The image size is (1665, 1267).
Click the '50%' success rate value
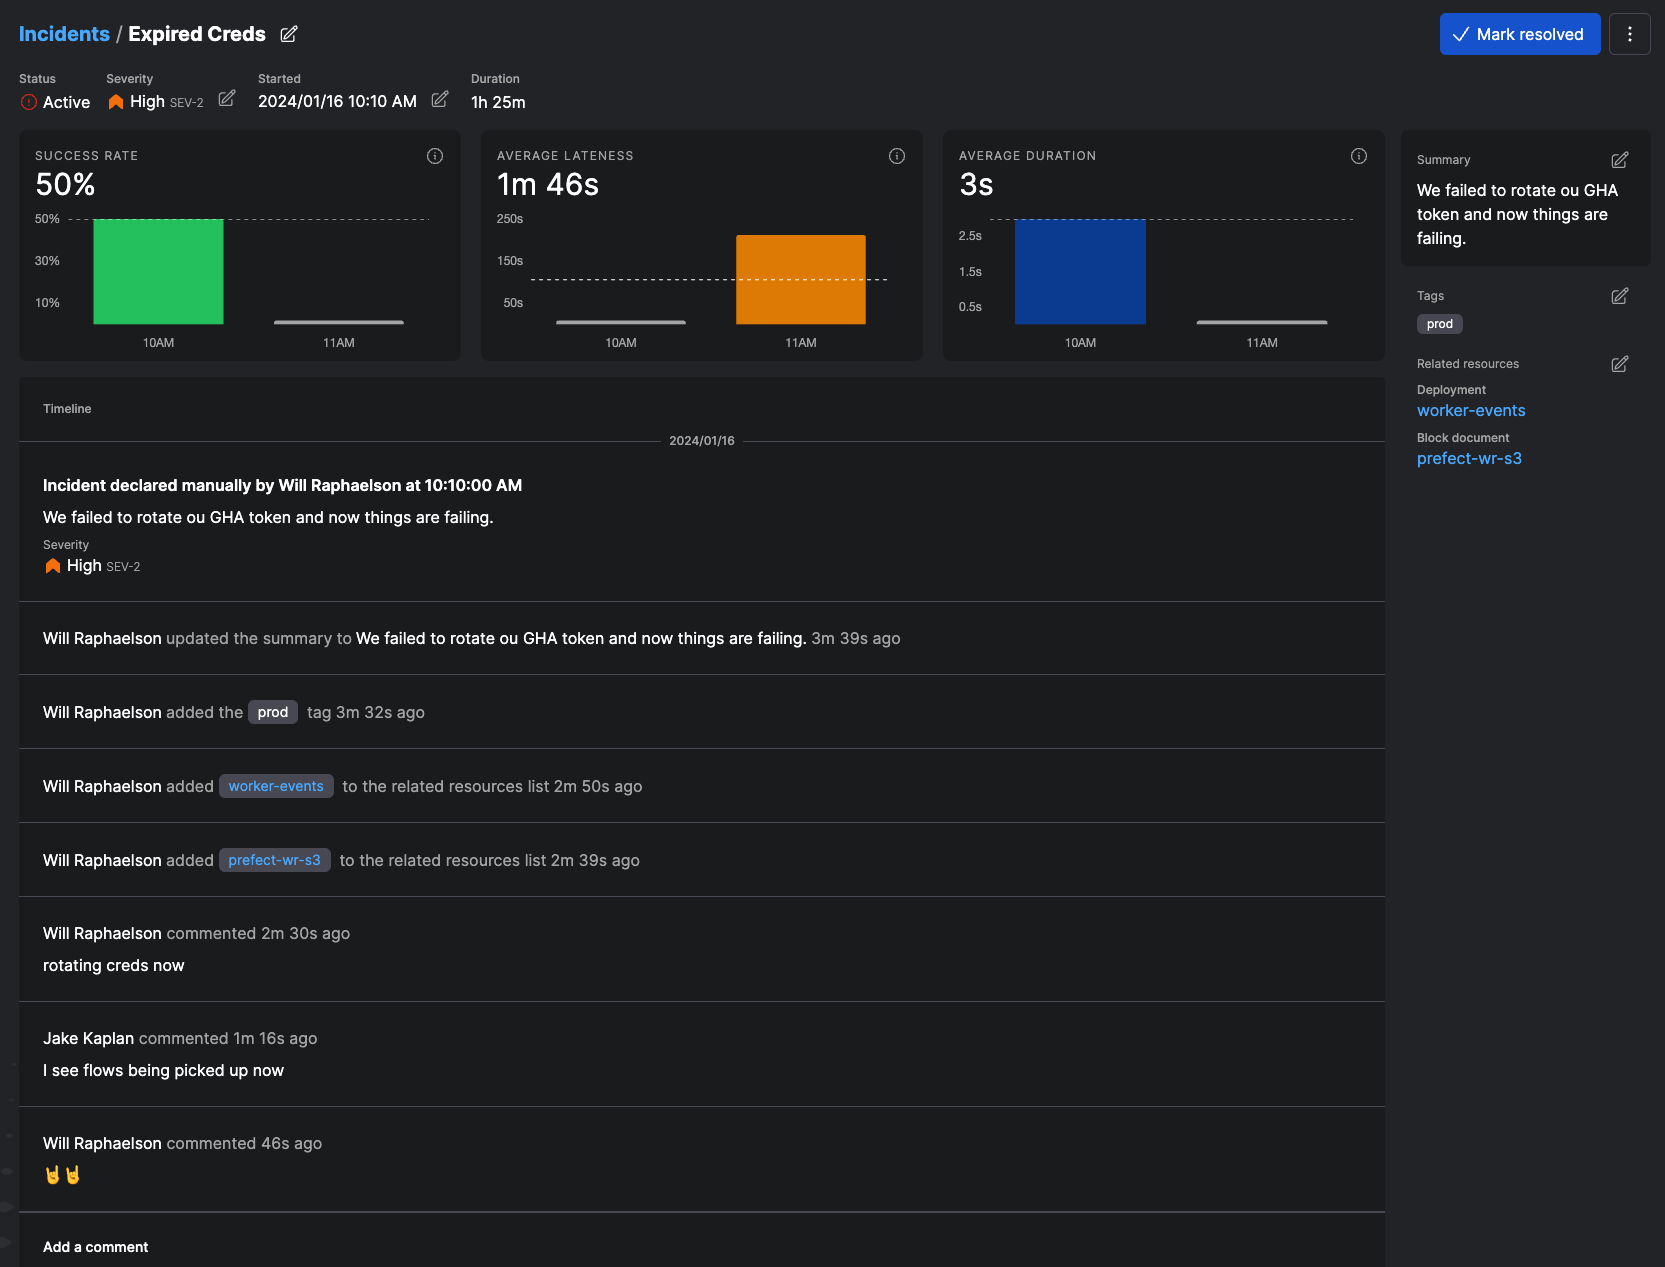65,185
